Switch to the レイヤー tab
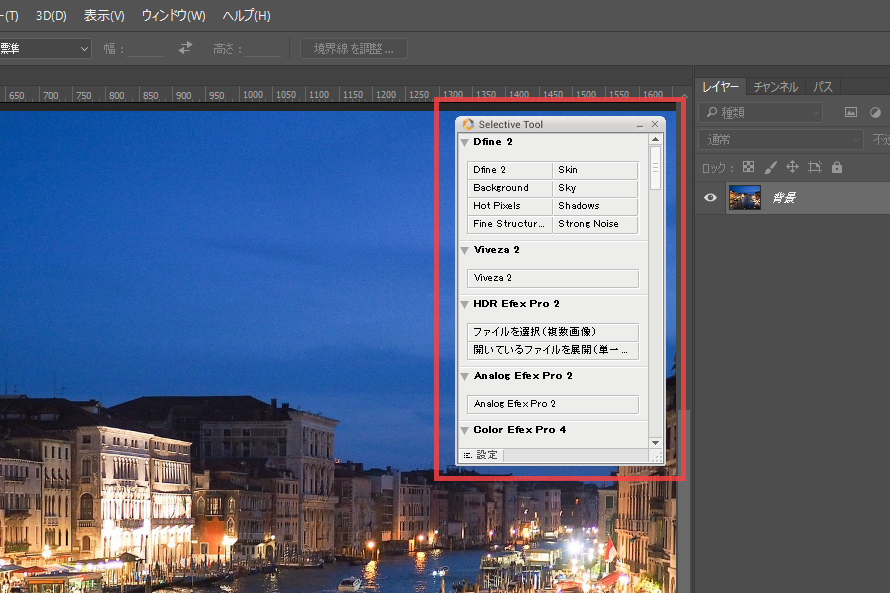Screen dimensions: 890x593 [x=720, y=87]
